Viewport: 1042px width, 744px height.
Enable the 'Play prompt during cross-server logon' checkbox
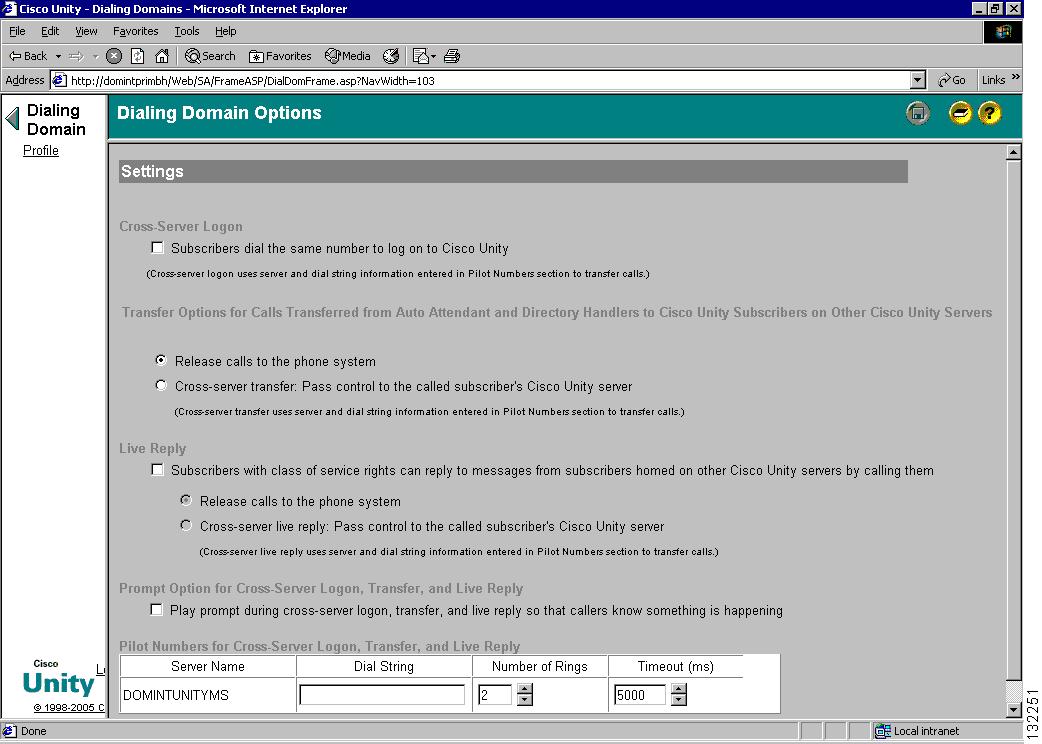(x=157, y=610)
